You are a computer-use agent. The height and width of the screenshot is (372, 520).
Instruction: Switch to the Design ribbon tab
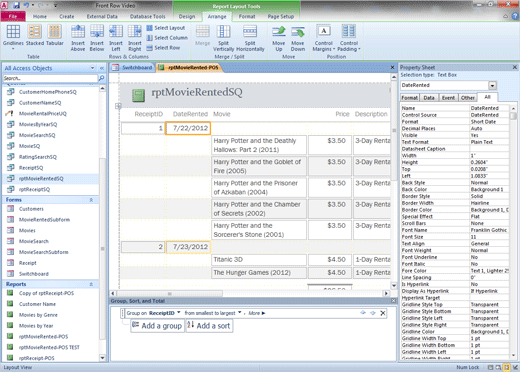(187, 16)
